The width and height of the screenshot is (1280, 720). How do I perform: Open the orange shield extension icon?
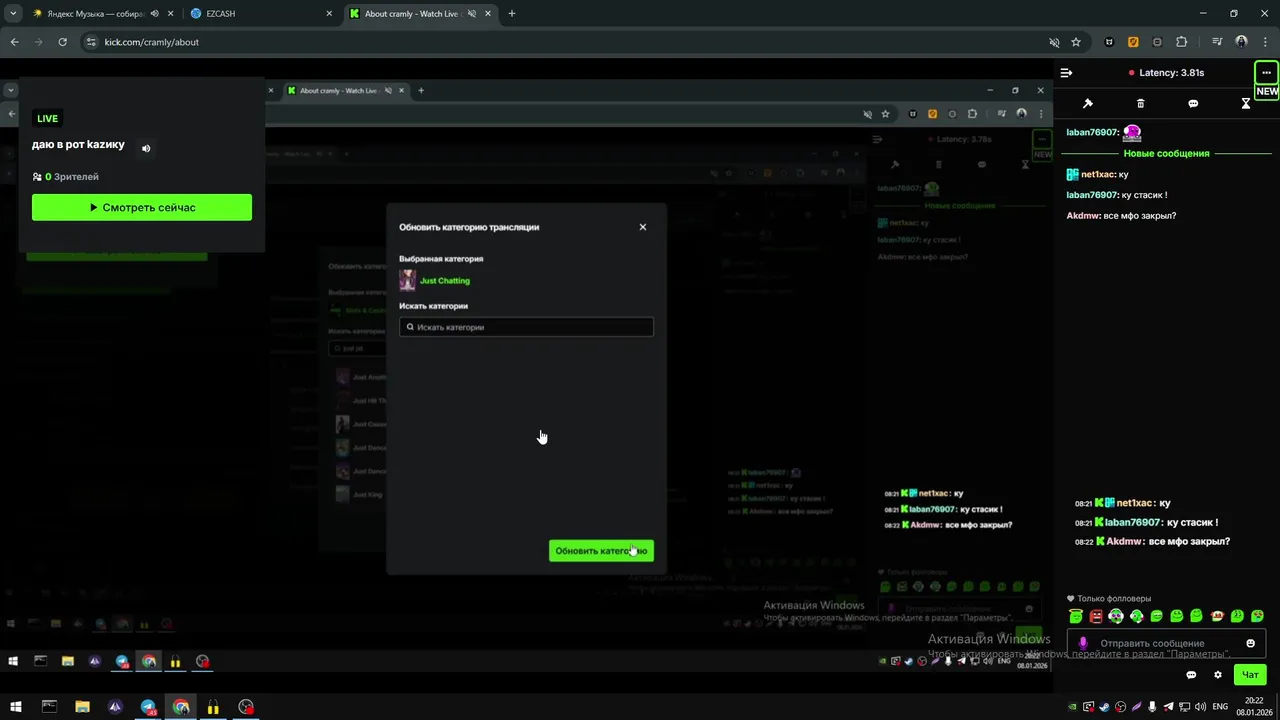pos(1133,42)
